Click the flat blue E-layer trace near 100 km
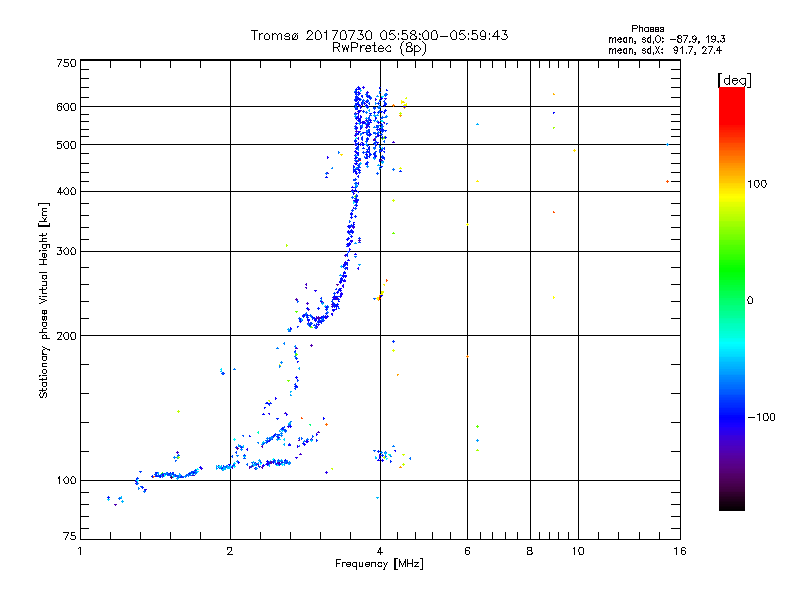 pos(176,475)
